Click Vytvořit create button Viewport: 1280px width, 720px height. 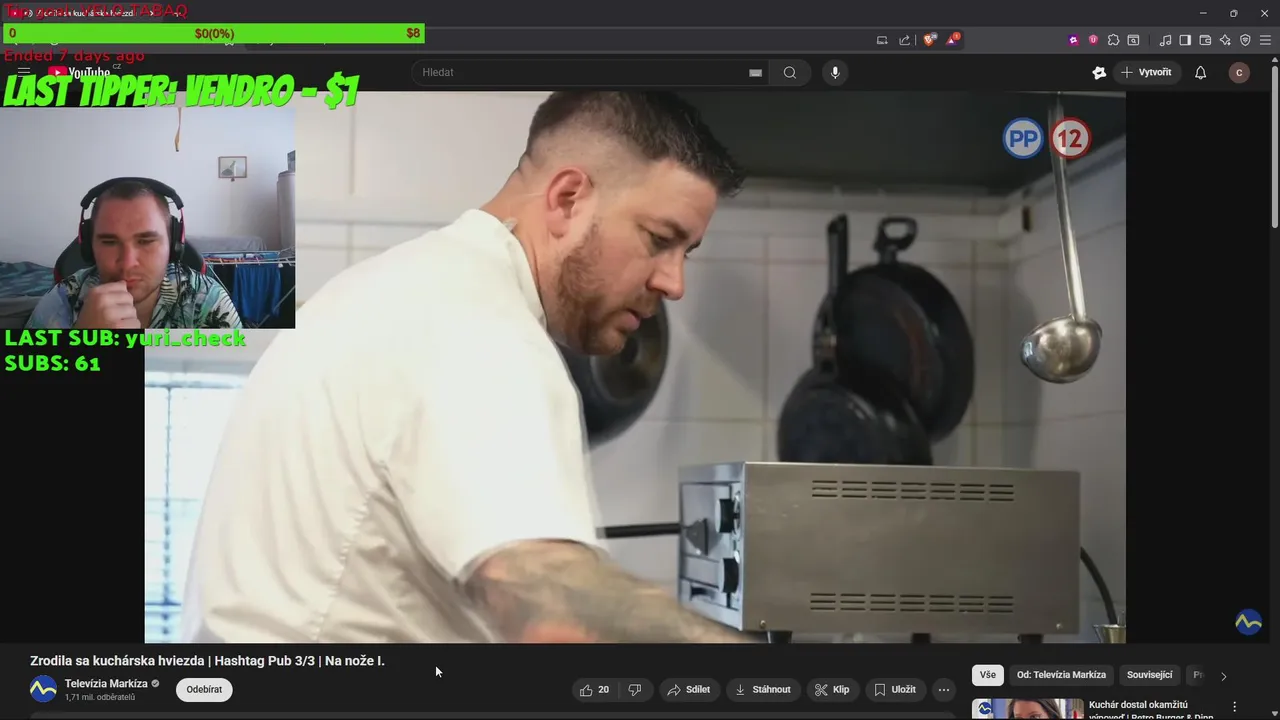pos(1146,72)
